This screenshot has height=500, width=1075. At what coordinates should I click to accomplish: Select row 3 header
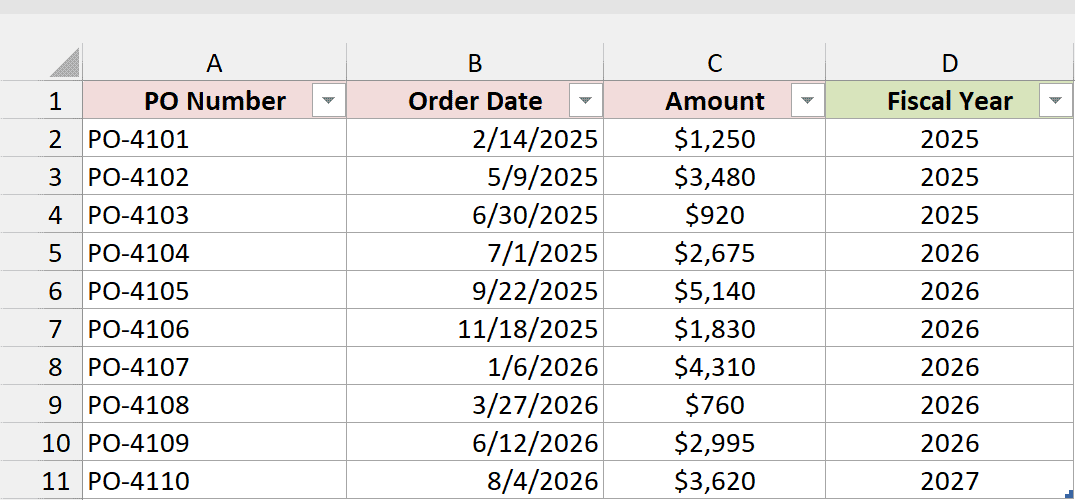(41, 177)
